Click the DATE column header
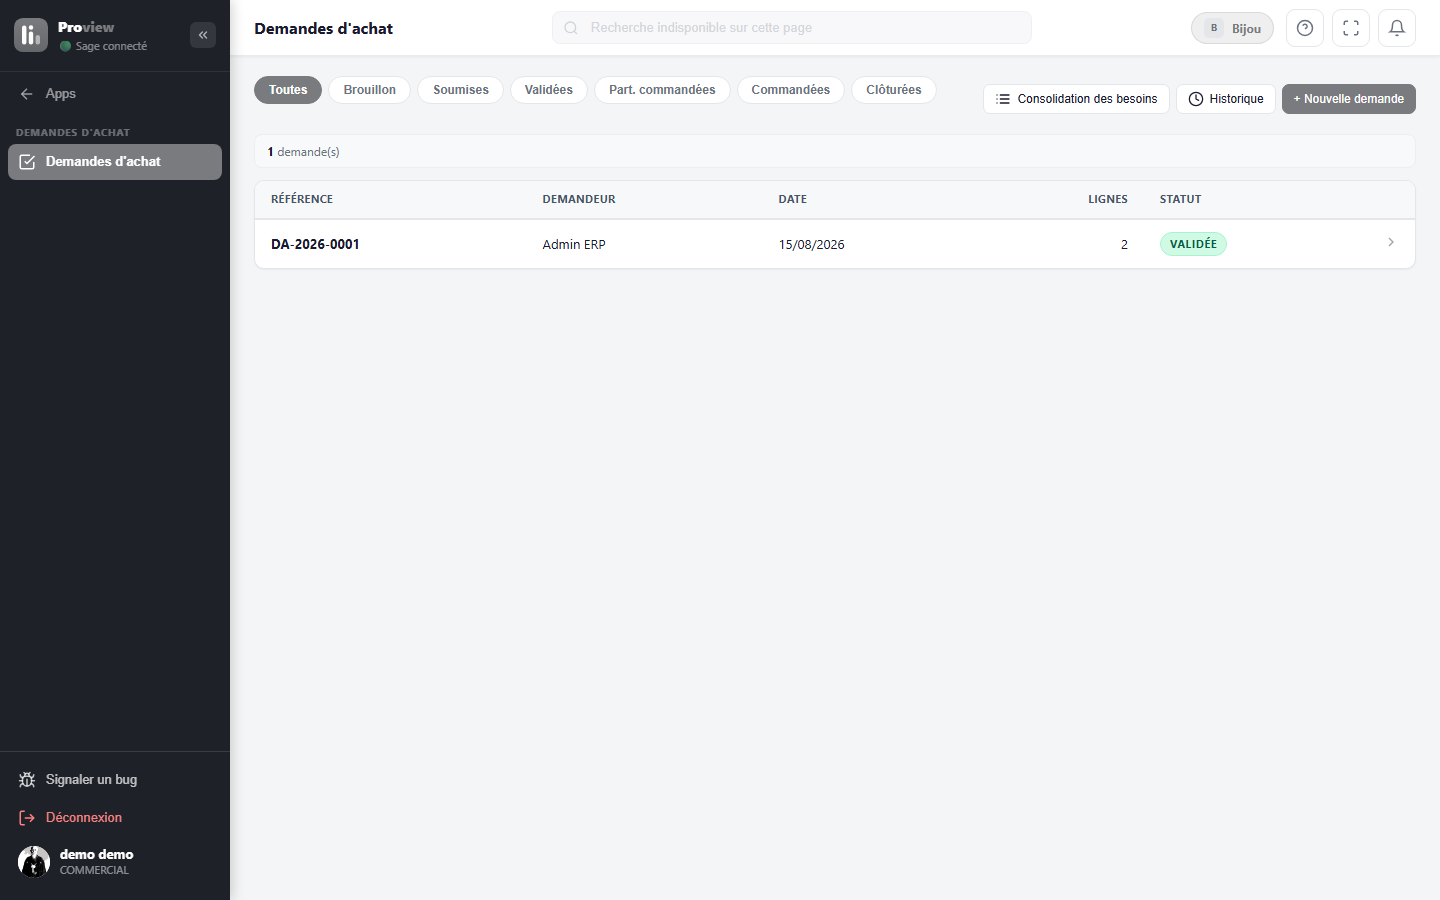The height and width of the screenshot is (900, 1440). coord(793,199)
